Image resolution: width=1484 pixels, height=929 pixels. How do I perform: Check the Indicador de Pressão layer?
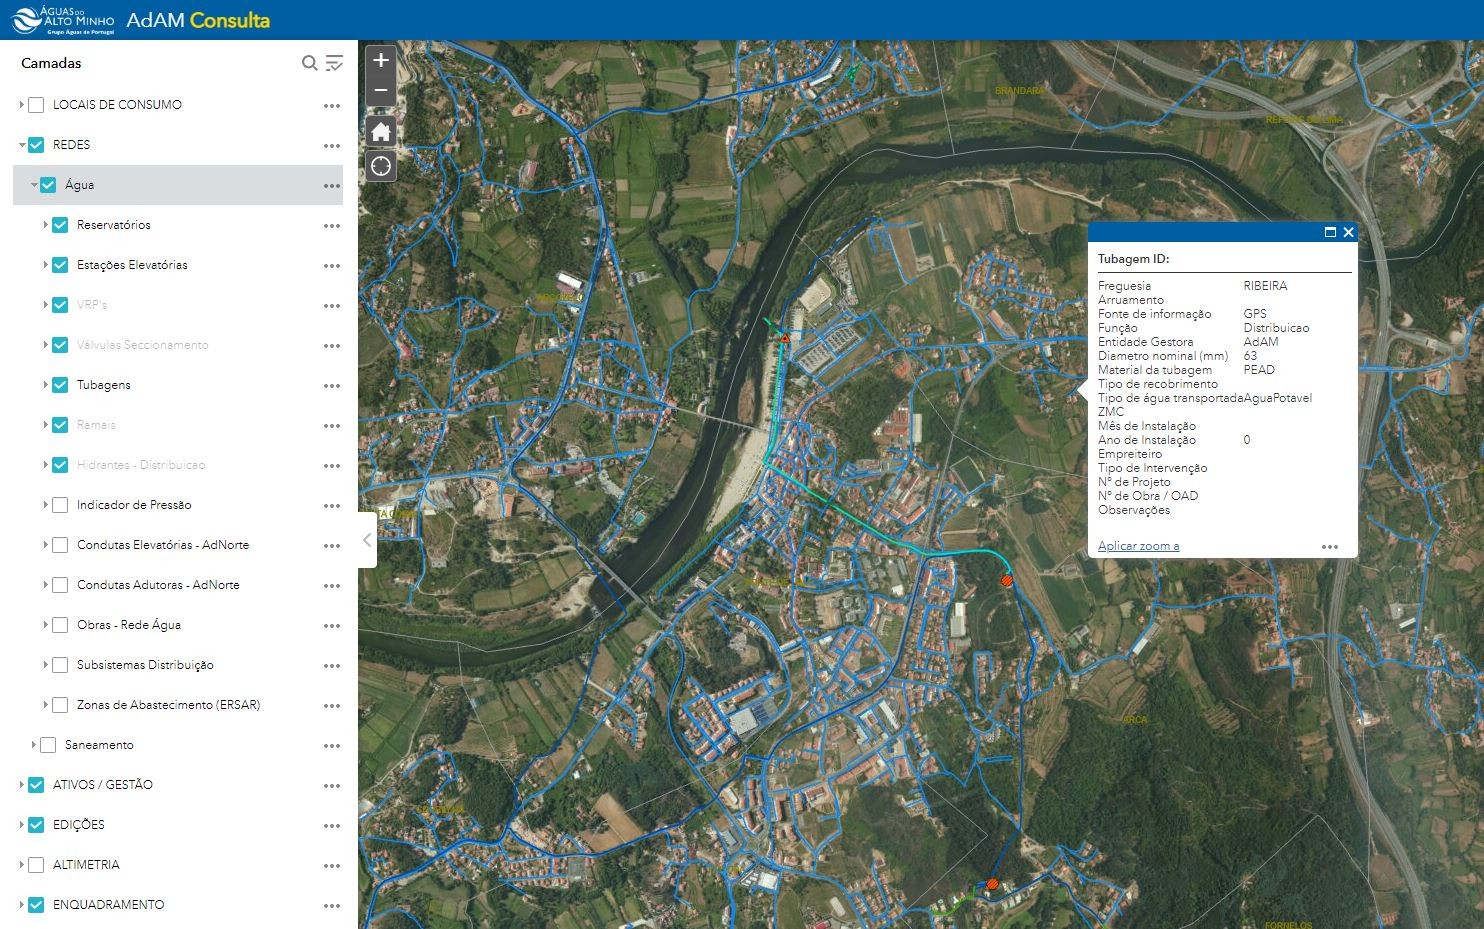(60, 505)
